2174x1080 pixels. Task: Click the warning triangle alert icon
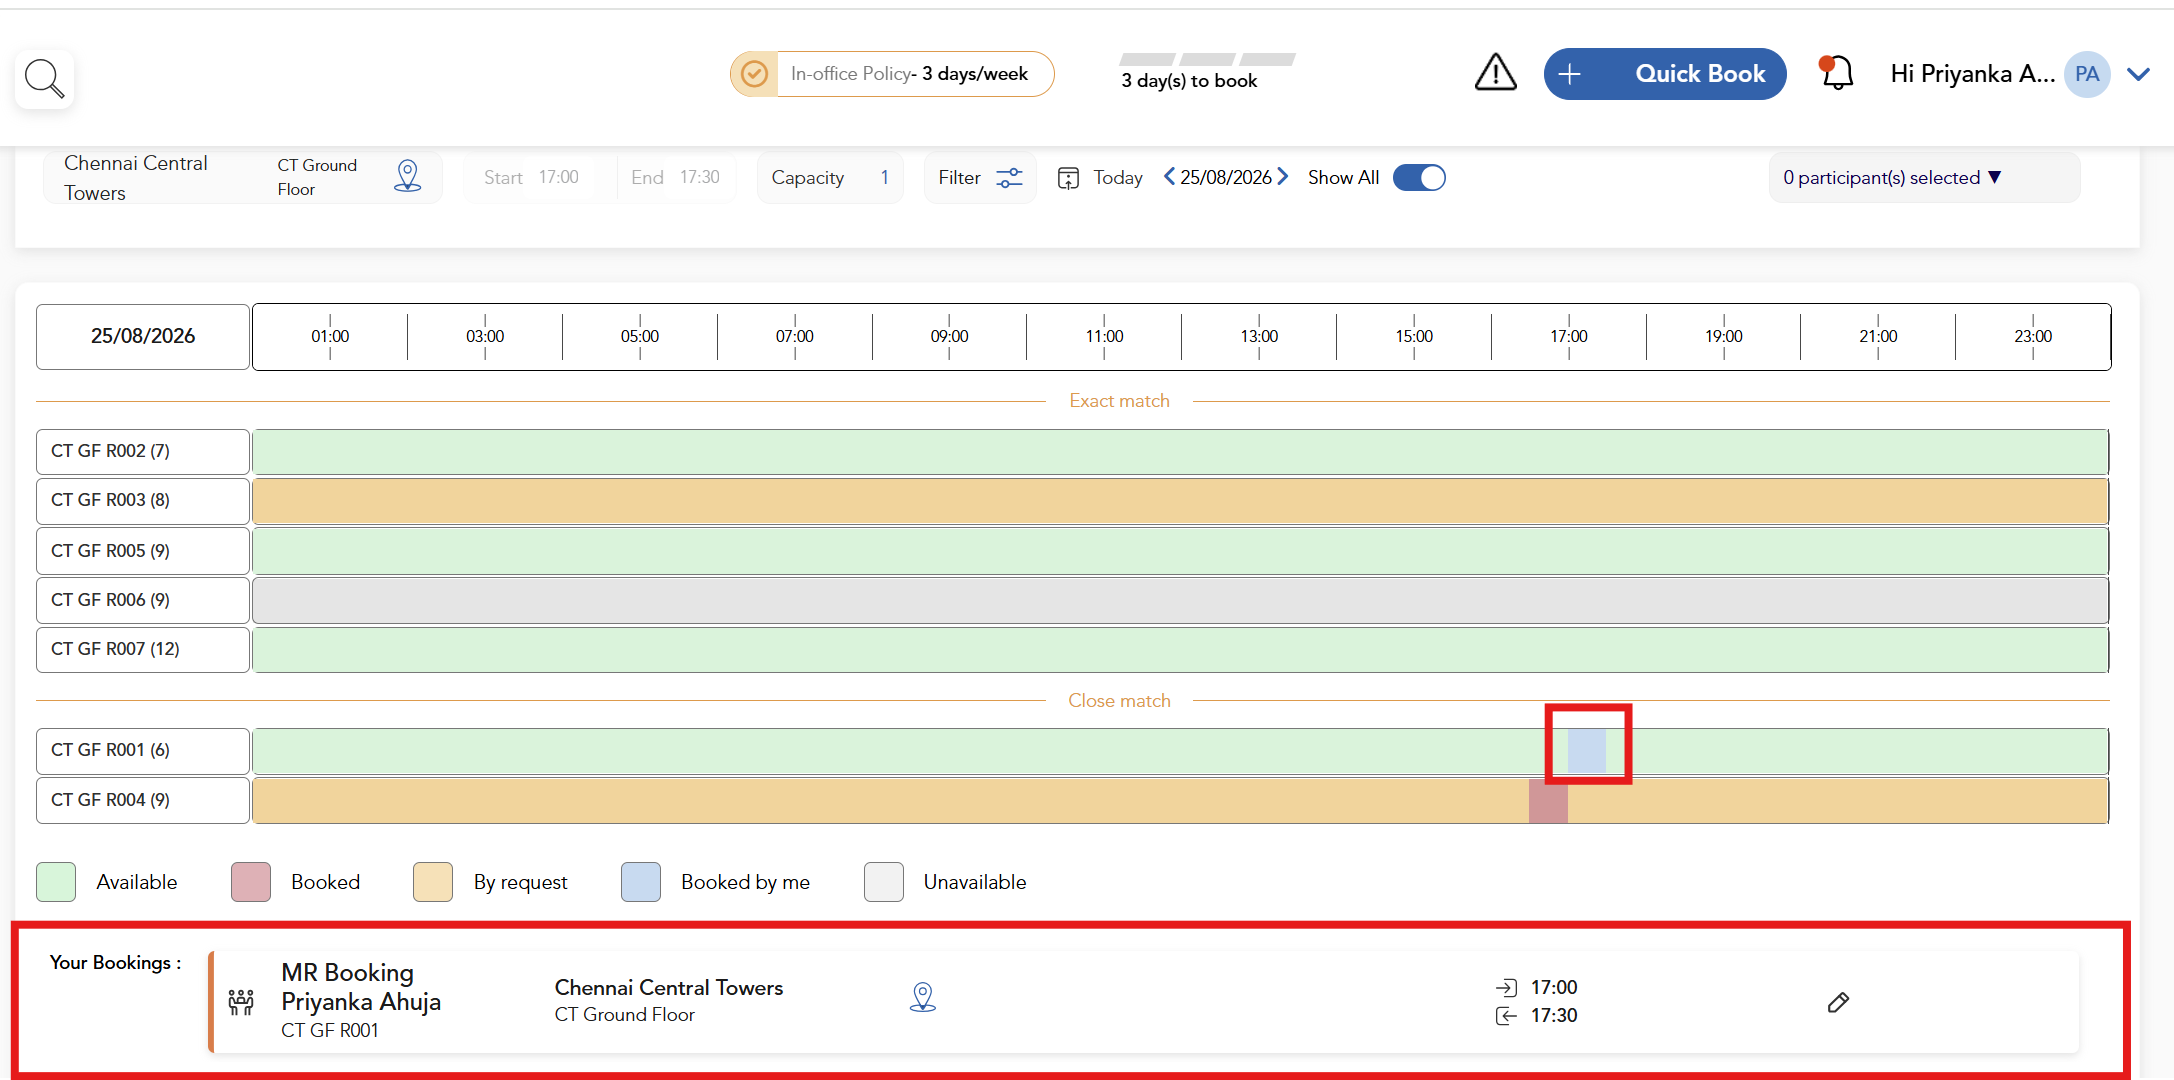[x=1495, y=73]
